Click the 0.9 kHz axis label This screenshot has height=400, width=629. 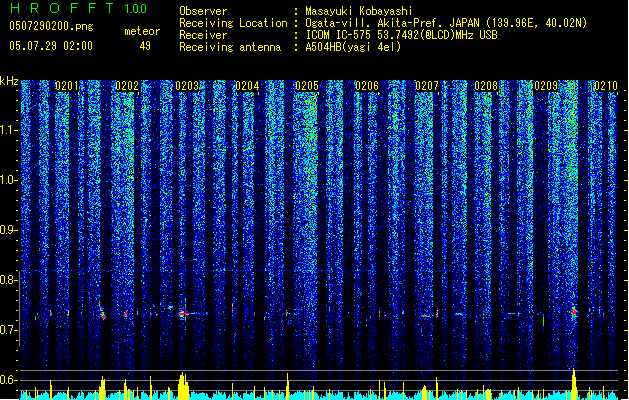[x=9, y=230]
